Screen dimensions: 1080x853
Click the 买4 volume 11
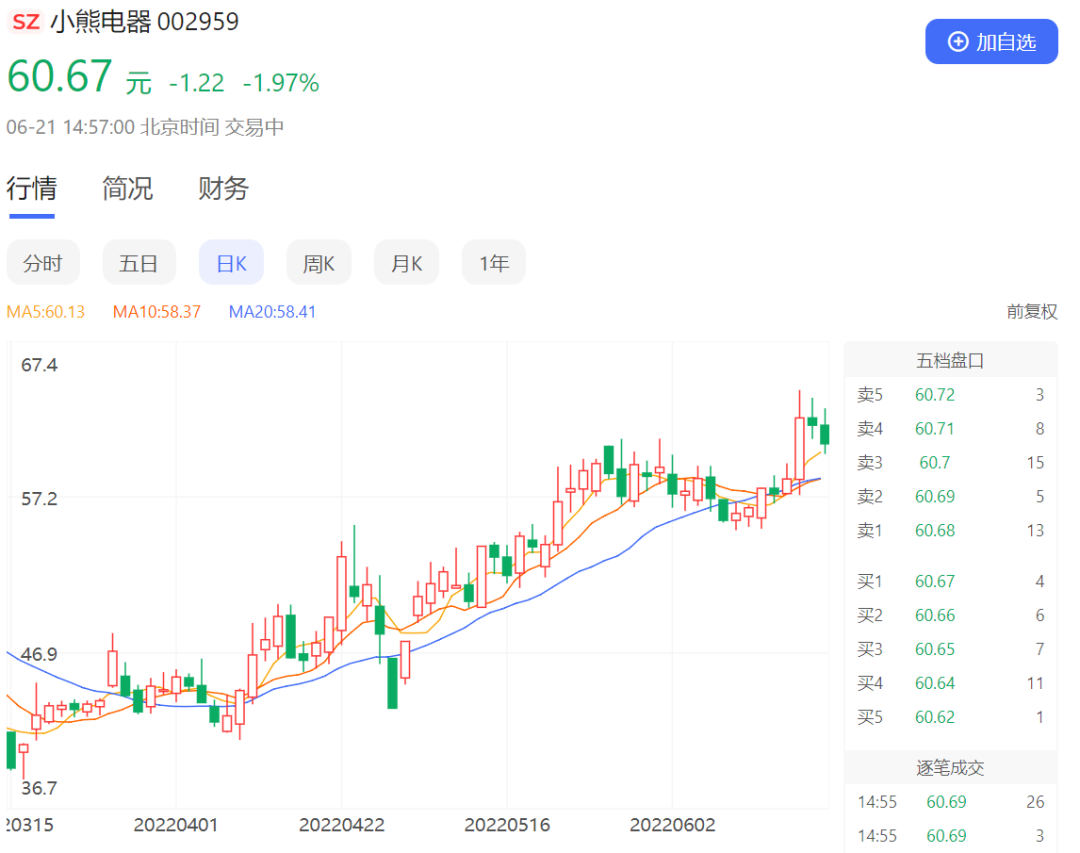[1035, 683]
